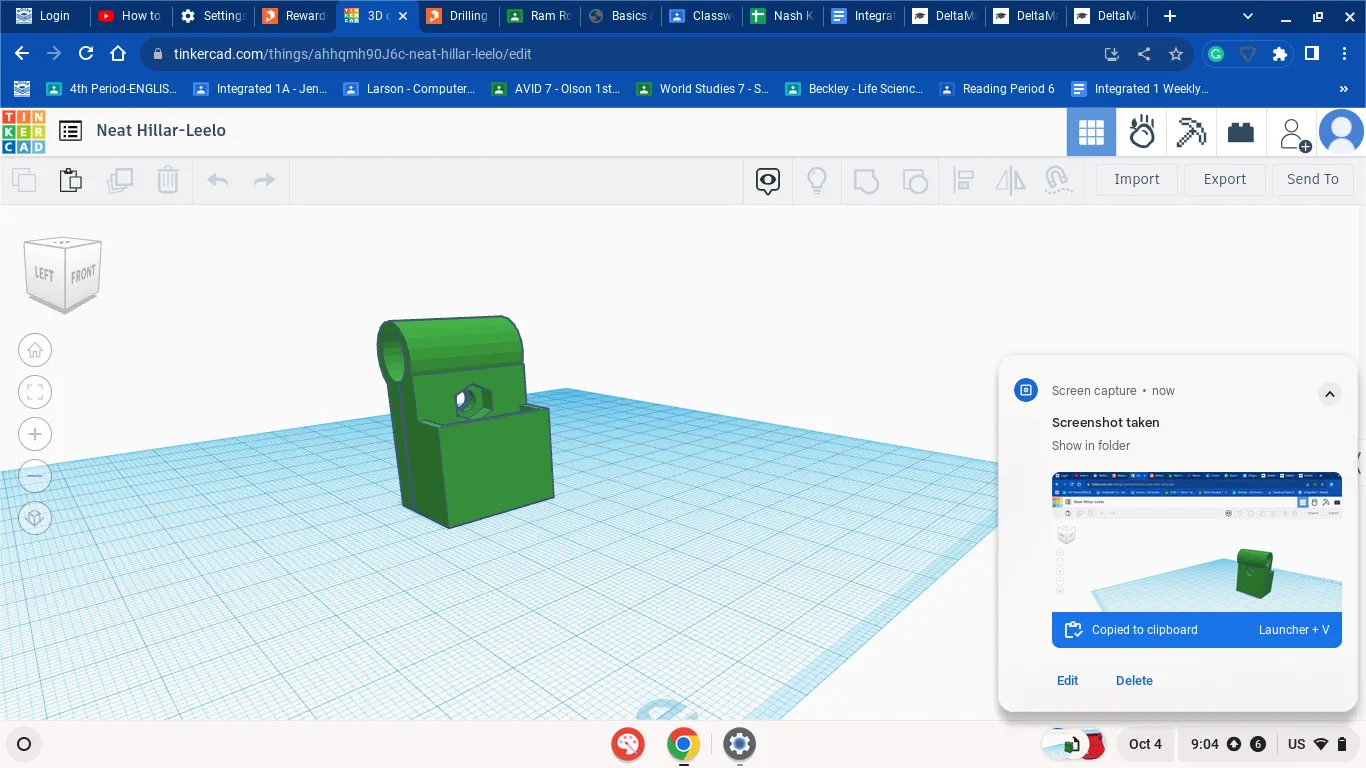Click the screenshot preview thumbnail

point(1196,541)
